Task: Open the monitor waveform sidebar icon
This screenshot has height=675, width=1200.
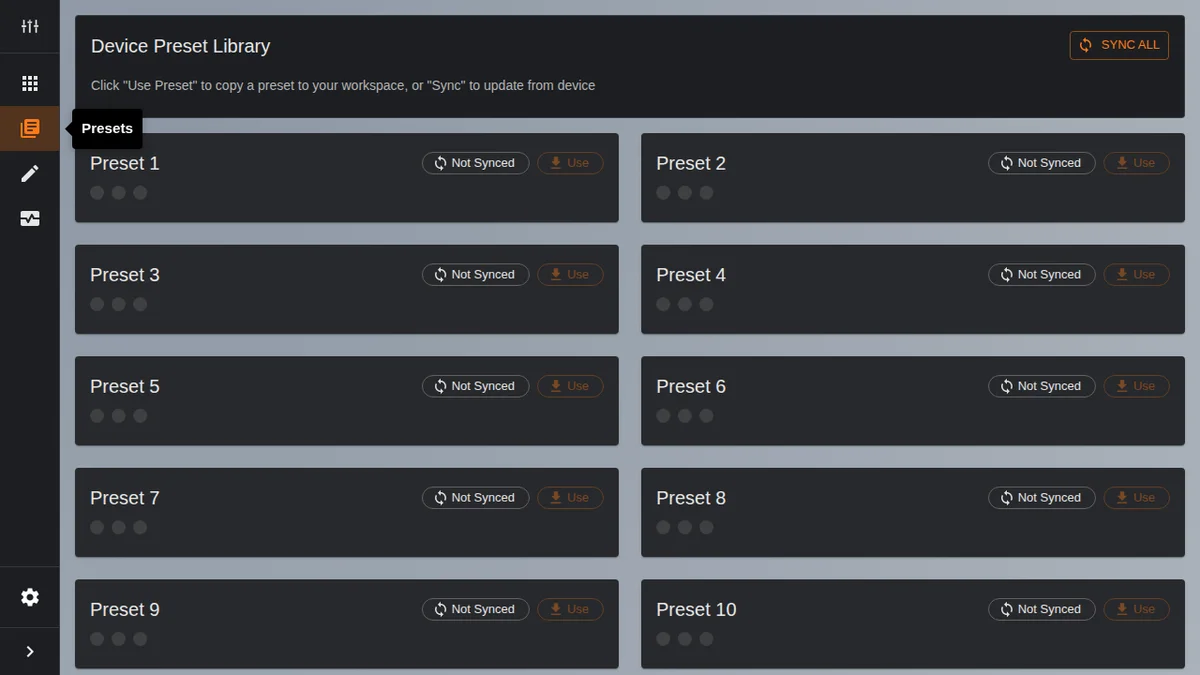Action: pyautogui.click(x=30, y=219)
